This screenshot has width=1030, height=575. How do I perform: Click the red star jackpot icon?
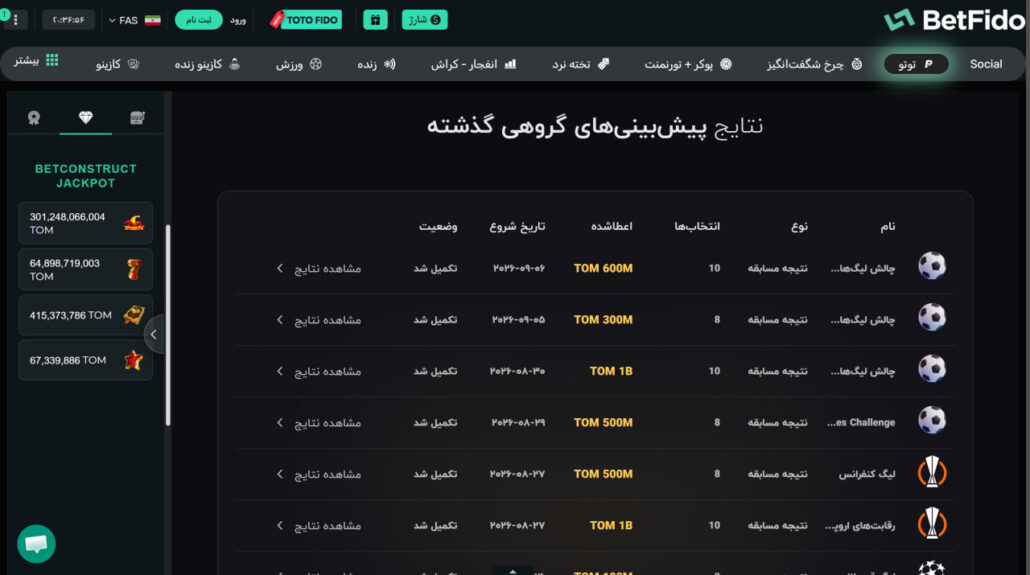coord(133,360)
